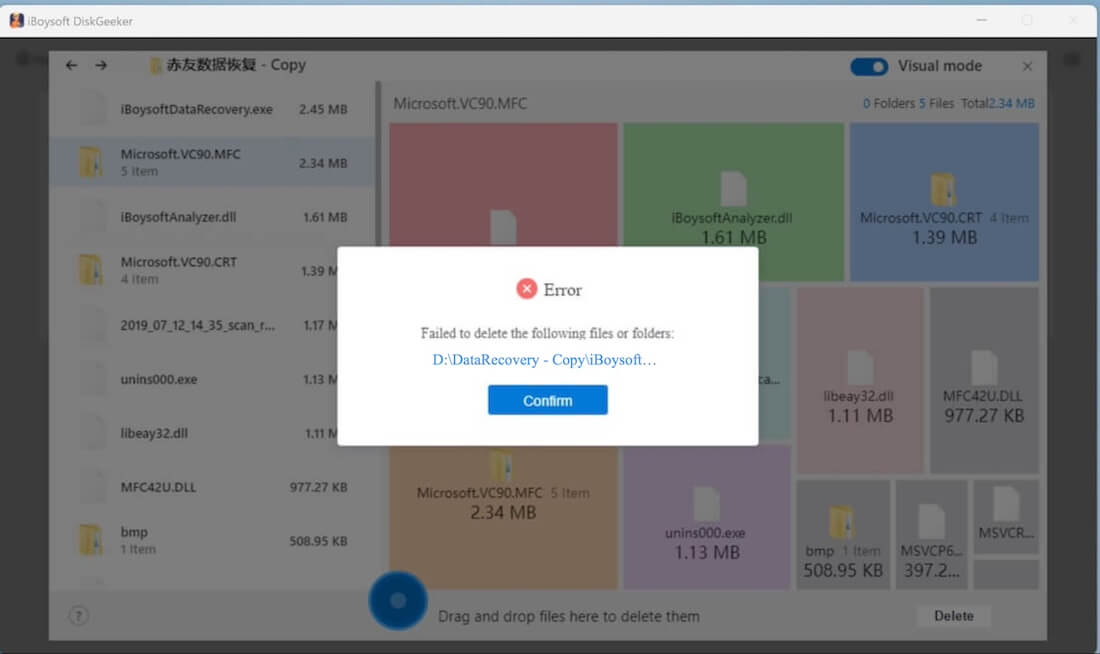Close the file panel with X
The width and height of the screenshot is (1100, 654).
(1027, 67)
